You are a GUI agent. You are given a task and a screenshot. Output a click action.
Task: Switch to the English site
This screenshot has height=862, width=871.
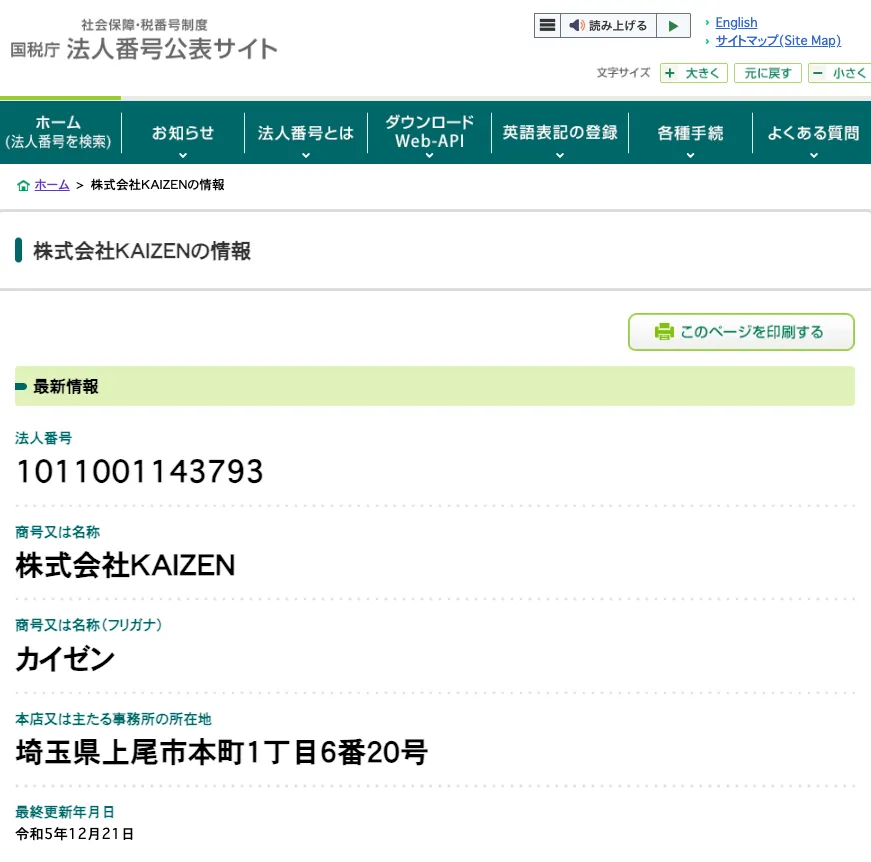(736, 23)
